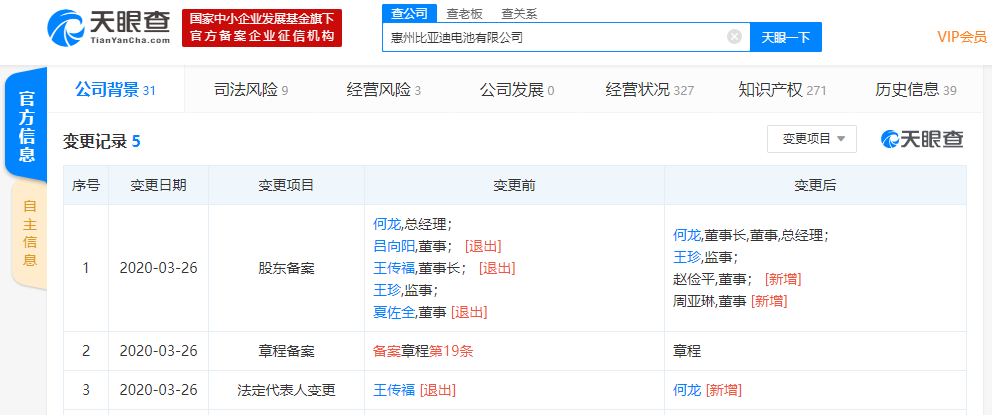Open 王珍 link in 变更后 column
This screenshot has height=415, width=992.
tap(687, 257)
